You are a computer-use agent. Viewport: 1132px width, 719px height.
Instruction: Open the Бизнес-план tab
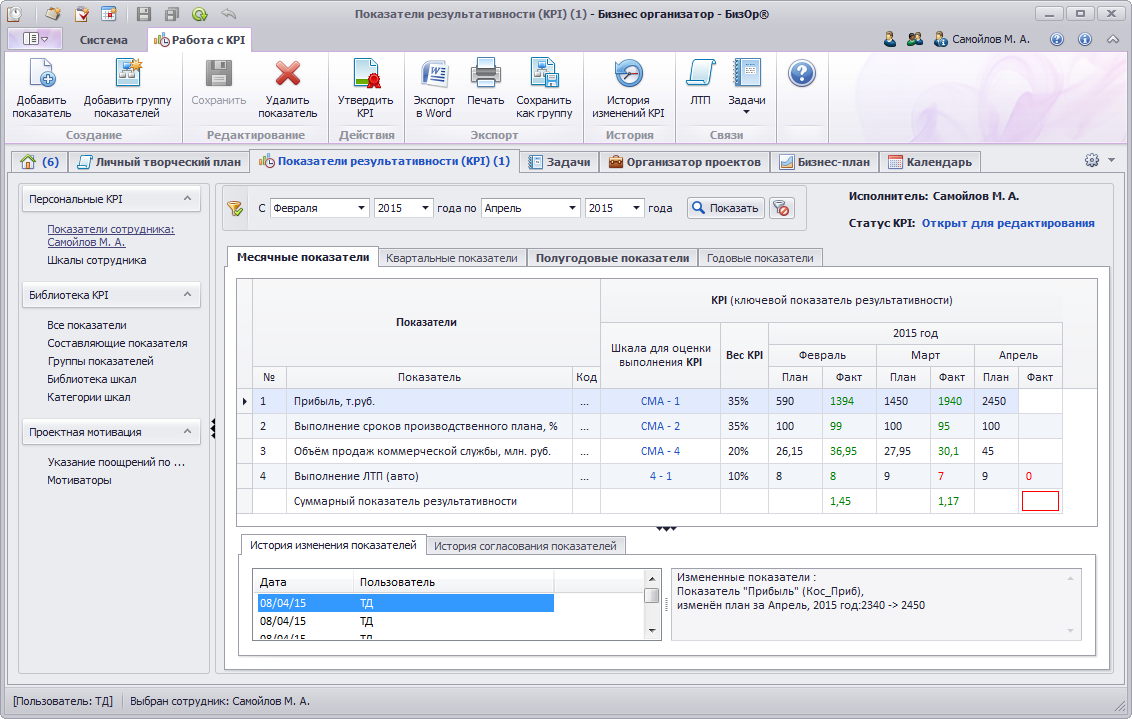click(826, 162)
